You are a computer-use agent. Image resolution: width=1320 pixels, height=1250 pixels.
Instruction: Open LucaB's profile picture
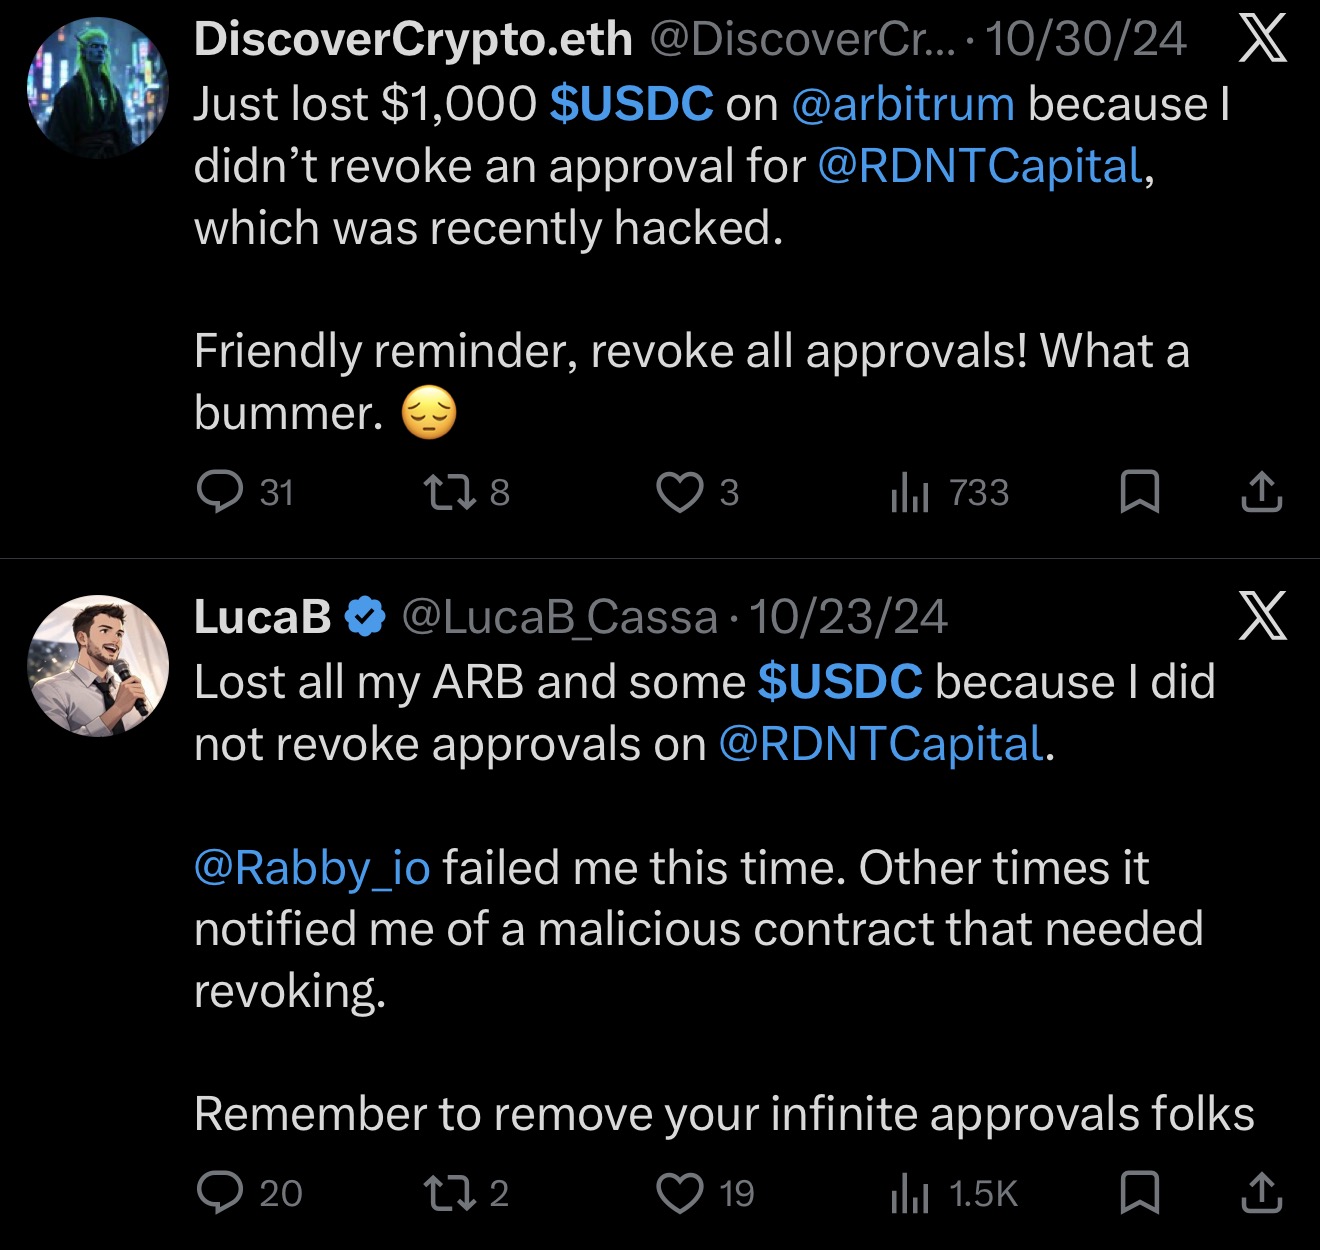[98, 666]
